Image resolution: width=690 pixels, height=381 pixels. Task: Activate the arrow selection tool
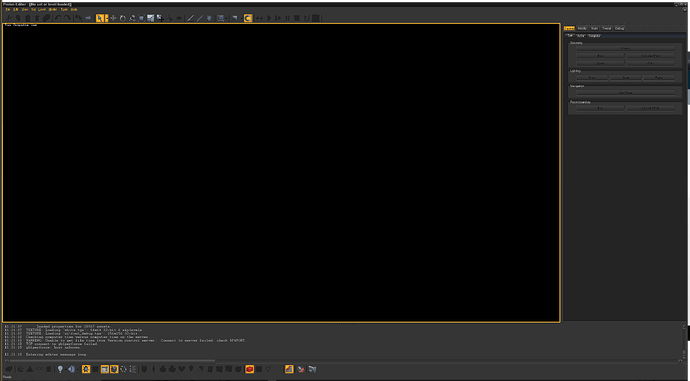99,18
